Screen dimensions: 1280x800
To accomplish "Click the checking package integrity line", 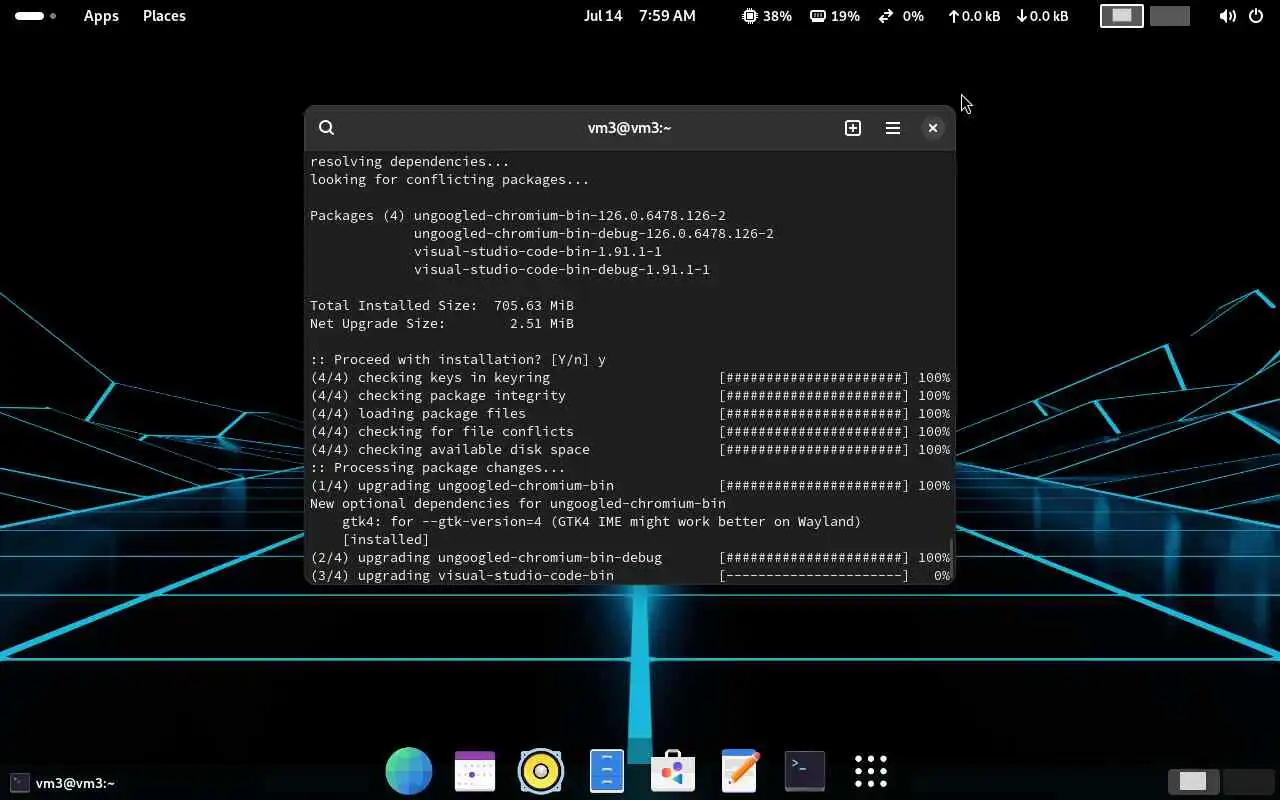I will pyautogui.click(x=630, y=396).
